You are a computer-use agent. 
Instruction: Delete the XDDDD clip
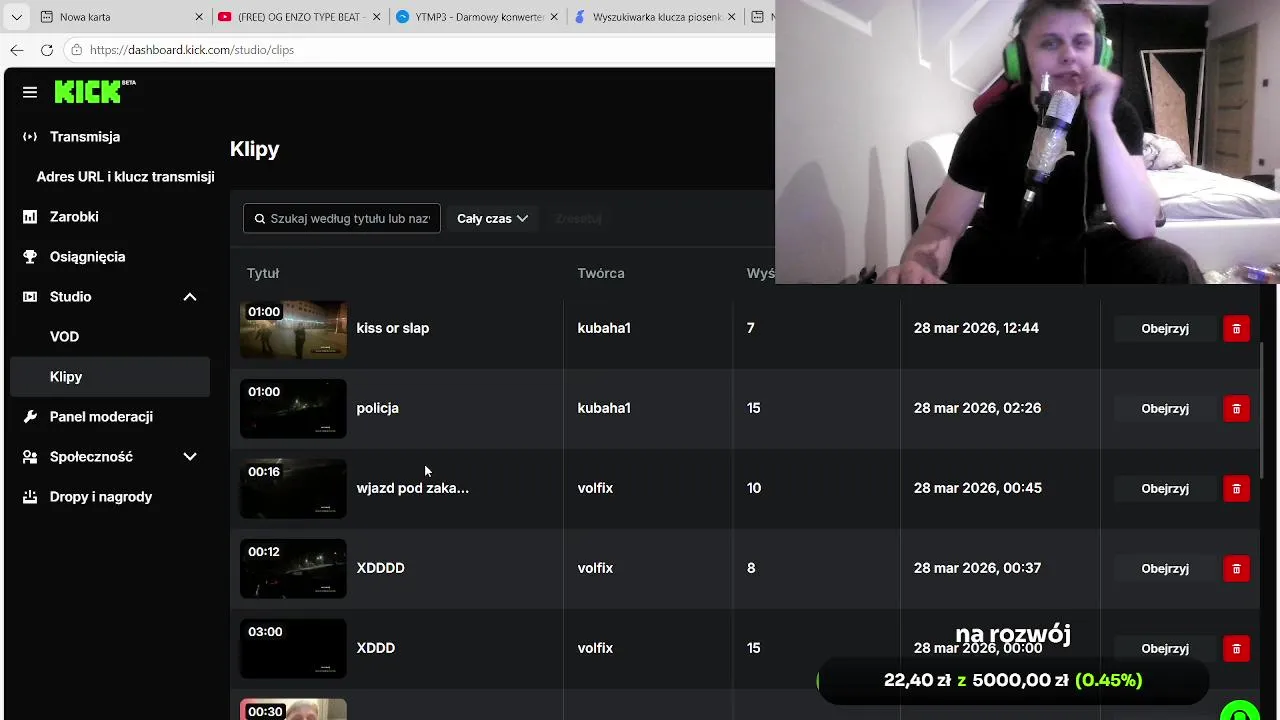click(x=1236, y=568)
